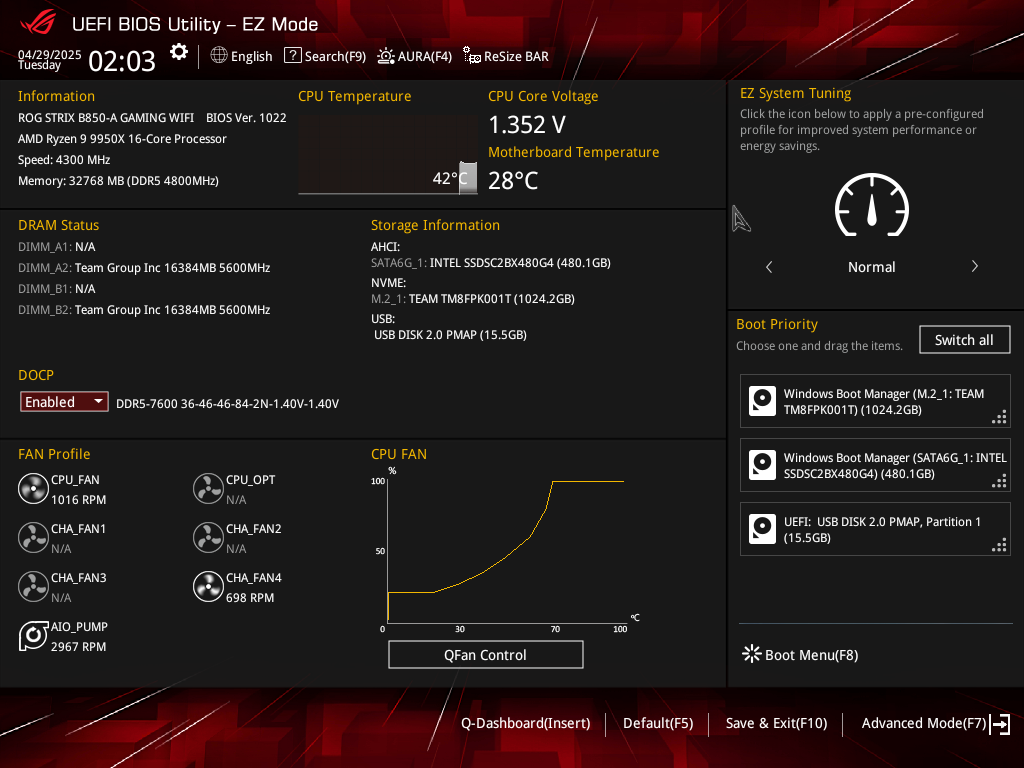The image size is (1024, 768).
Task: Click the ReSize BAR icon
Action: point(472,56)
